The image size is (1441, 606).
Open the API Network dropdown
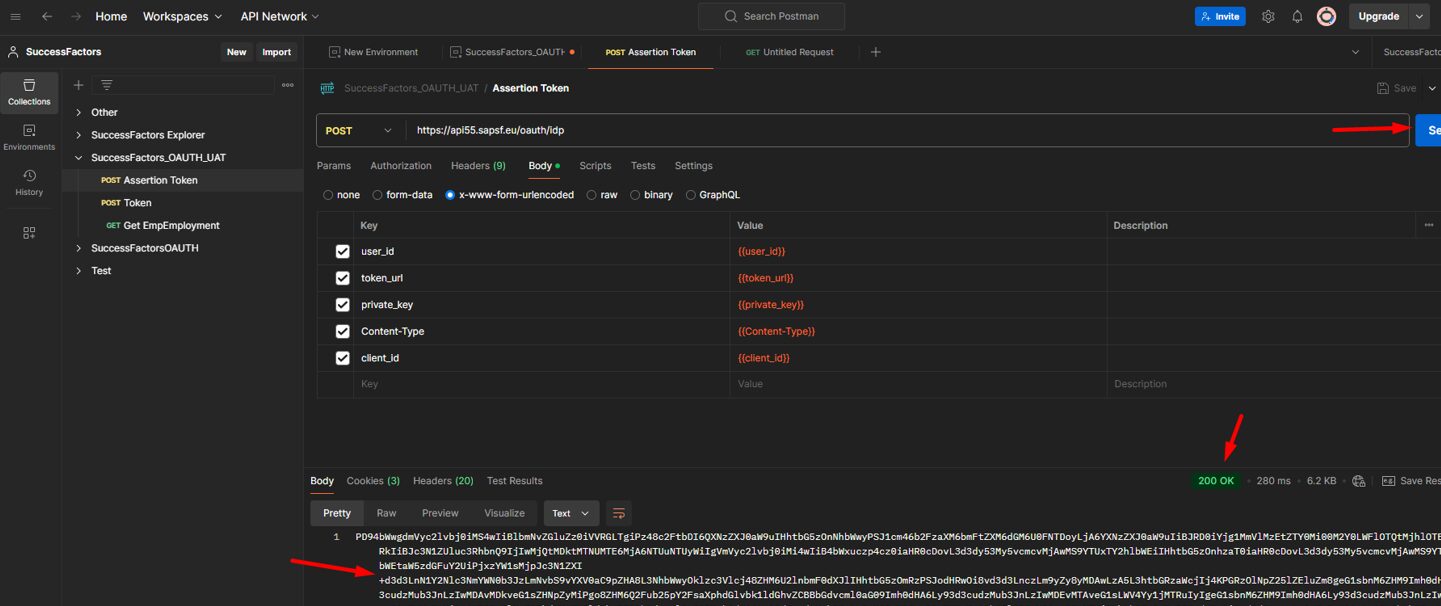coord(280,17)
